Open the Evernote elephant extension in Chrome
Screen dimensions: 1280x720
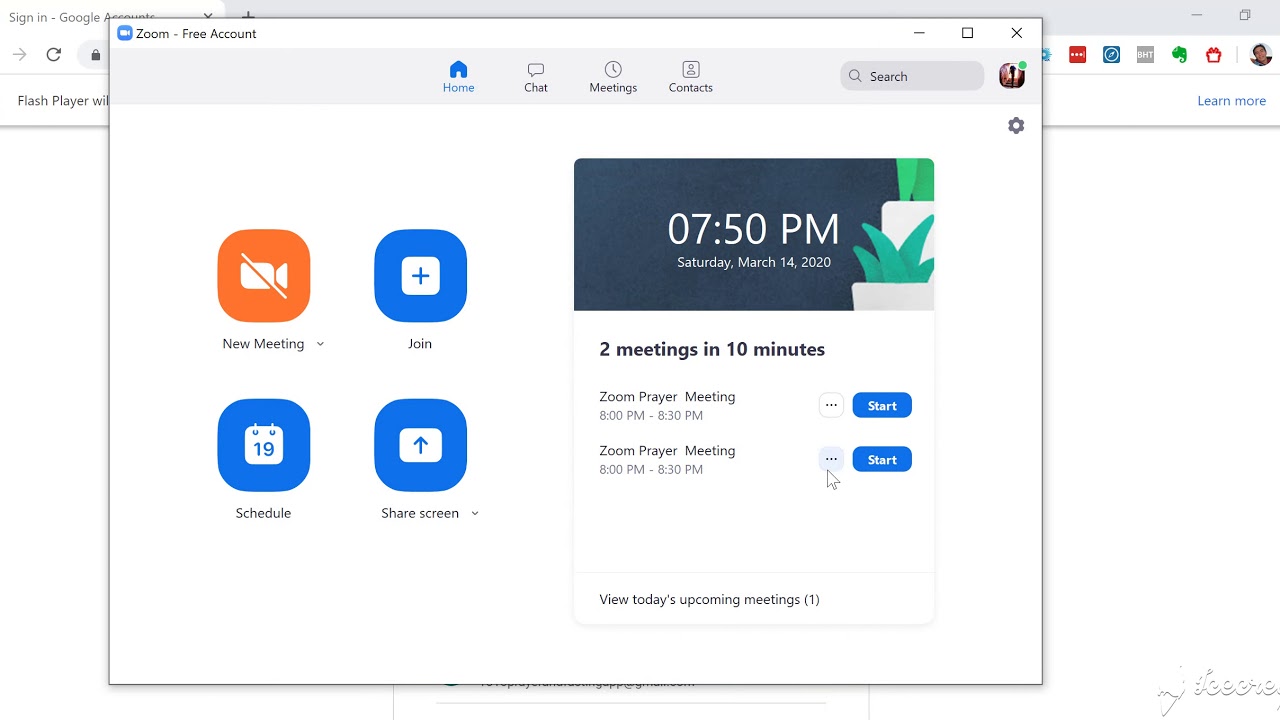(1180, 55)
